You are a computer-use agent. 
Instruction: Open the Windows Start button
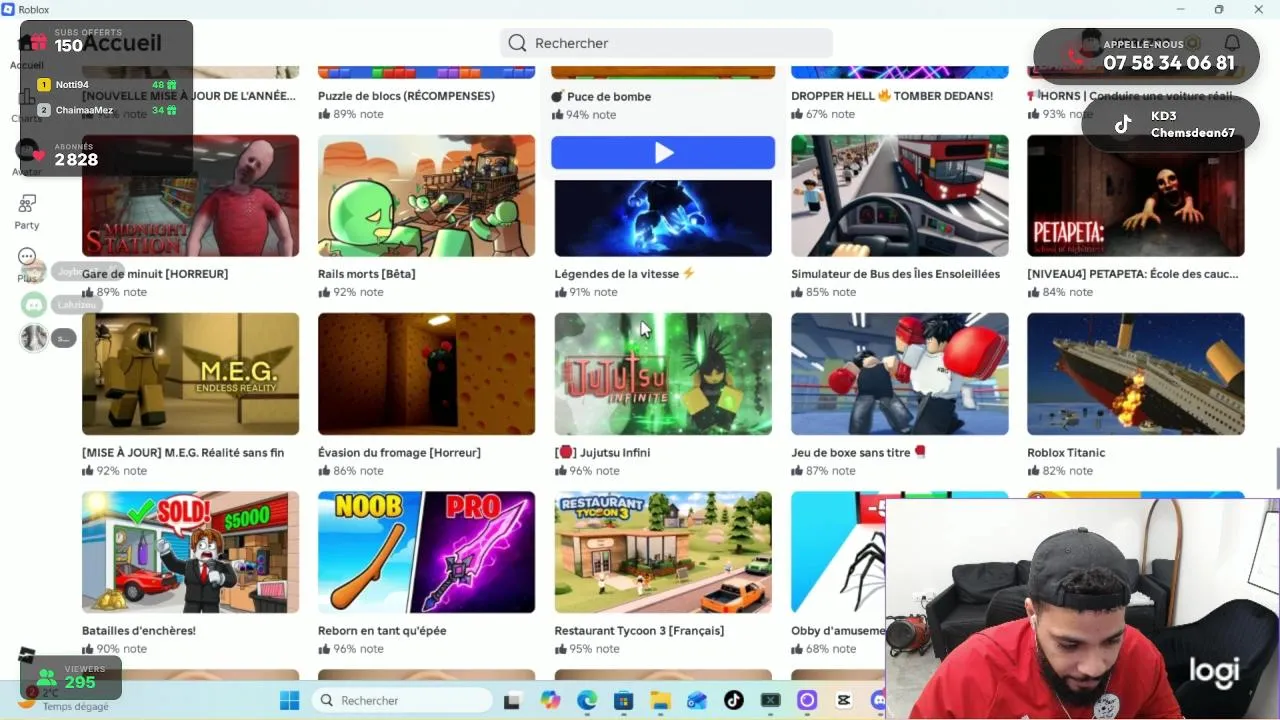[x=289, y=700]
